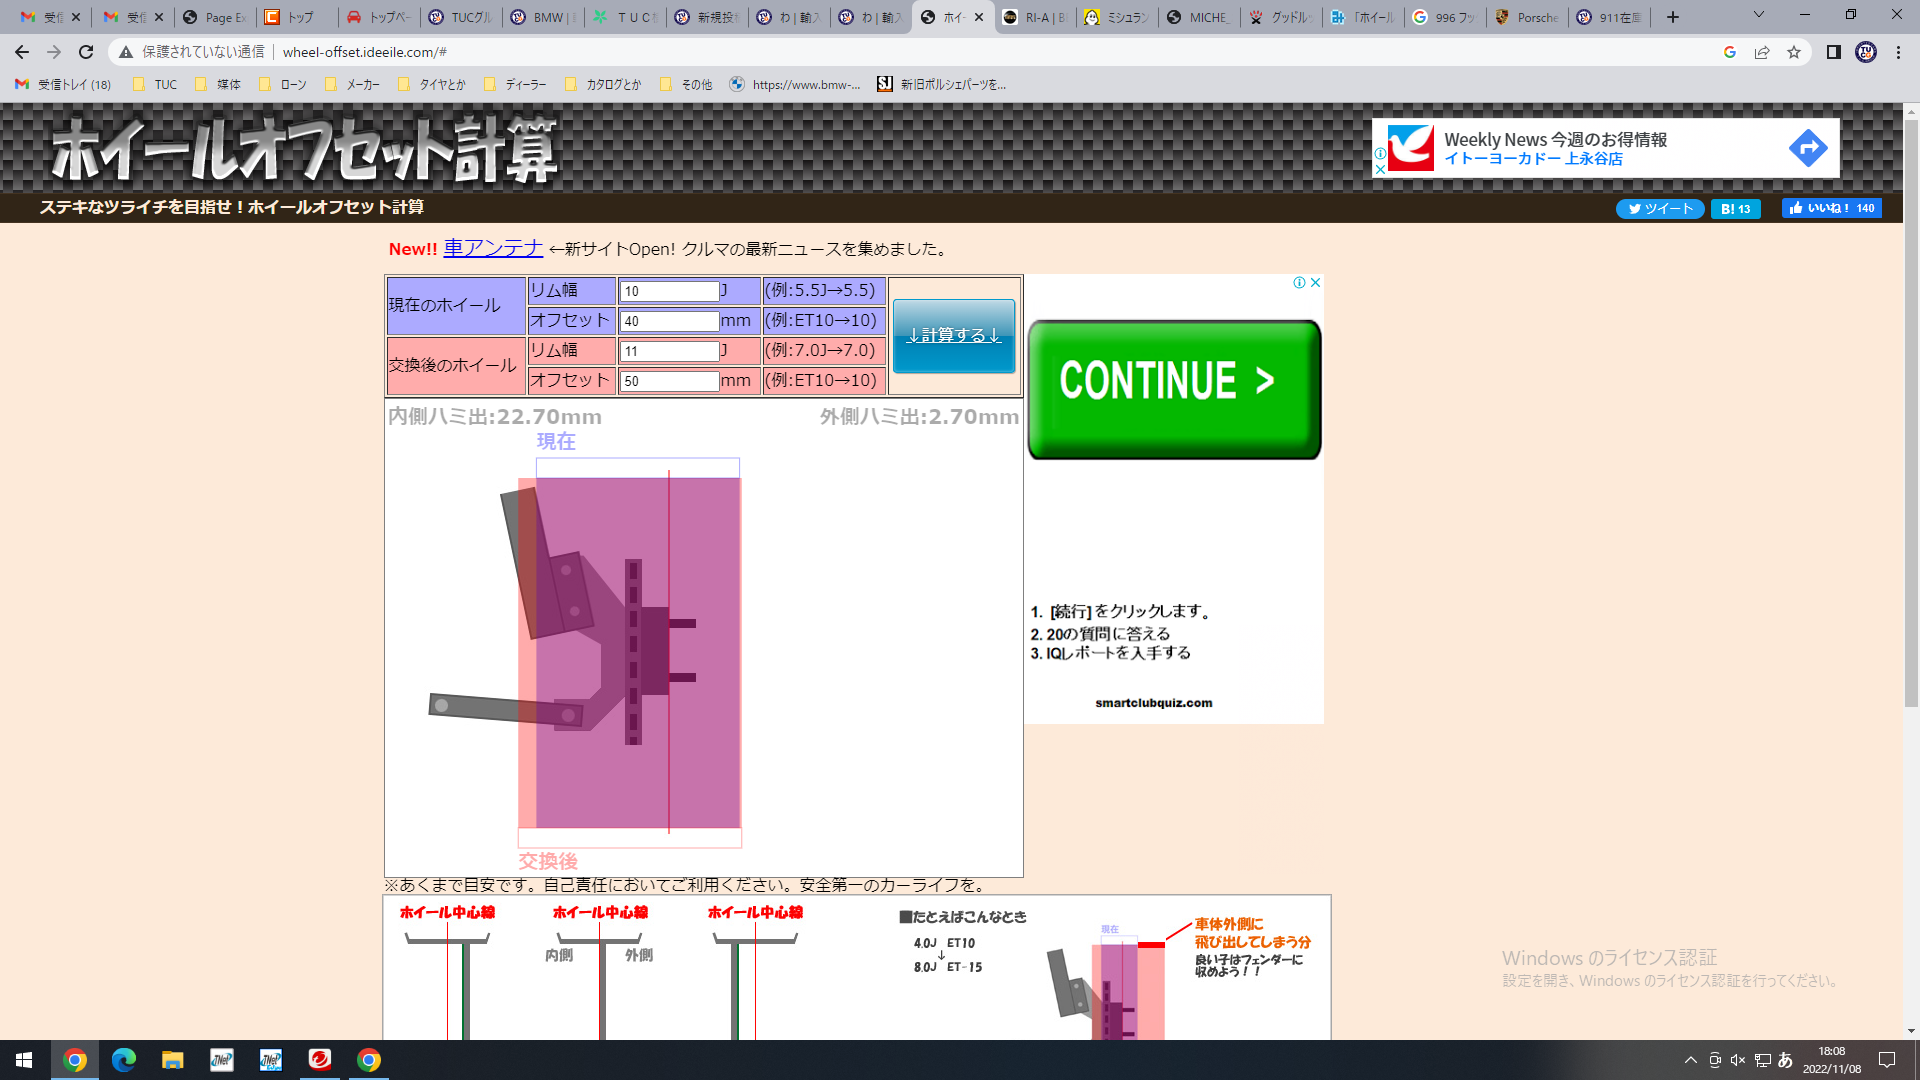
Task: Open the 車アンテナ link
Action: pos(493,248)
